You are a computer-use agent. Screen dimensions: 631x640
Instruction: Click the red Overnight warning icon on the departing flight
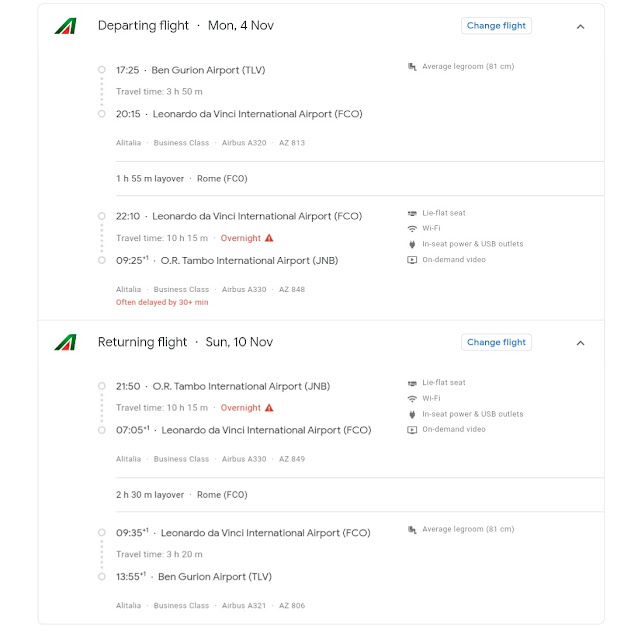[x=269, y=239]
